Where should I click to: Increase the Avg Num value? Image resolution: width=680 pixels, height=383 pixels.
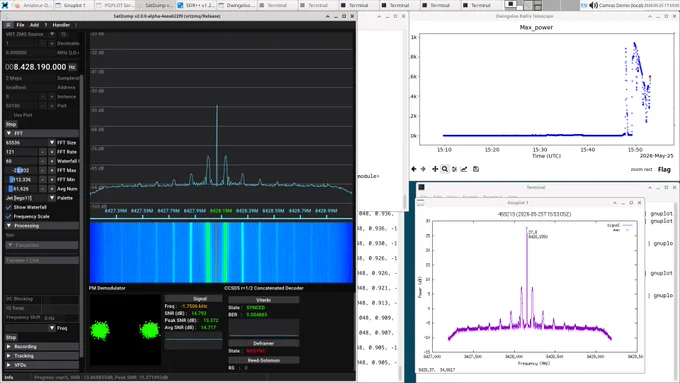(52, 189)
